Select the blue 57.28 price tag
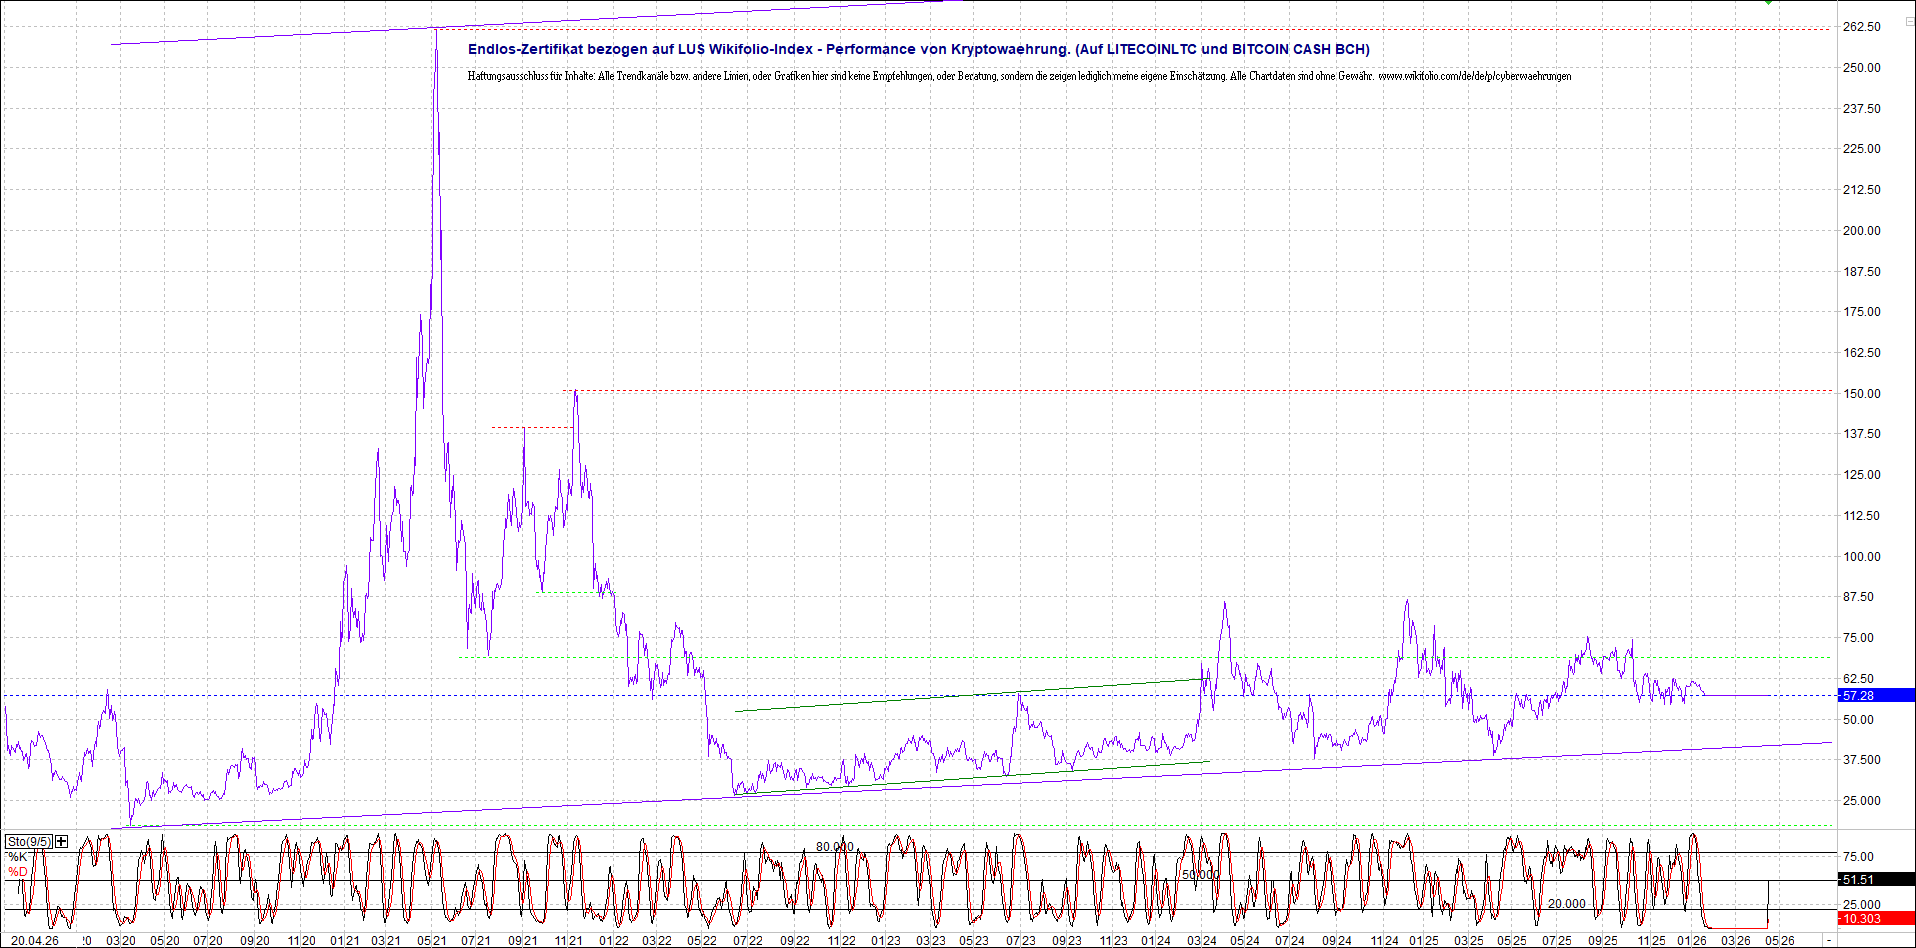Viewport: 1916px width, 948px height. (1876, 695)
